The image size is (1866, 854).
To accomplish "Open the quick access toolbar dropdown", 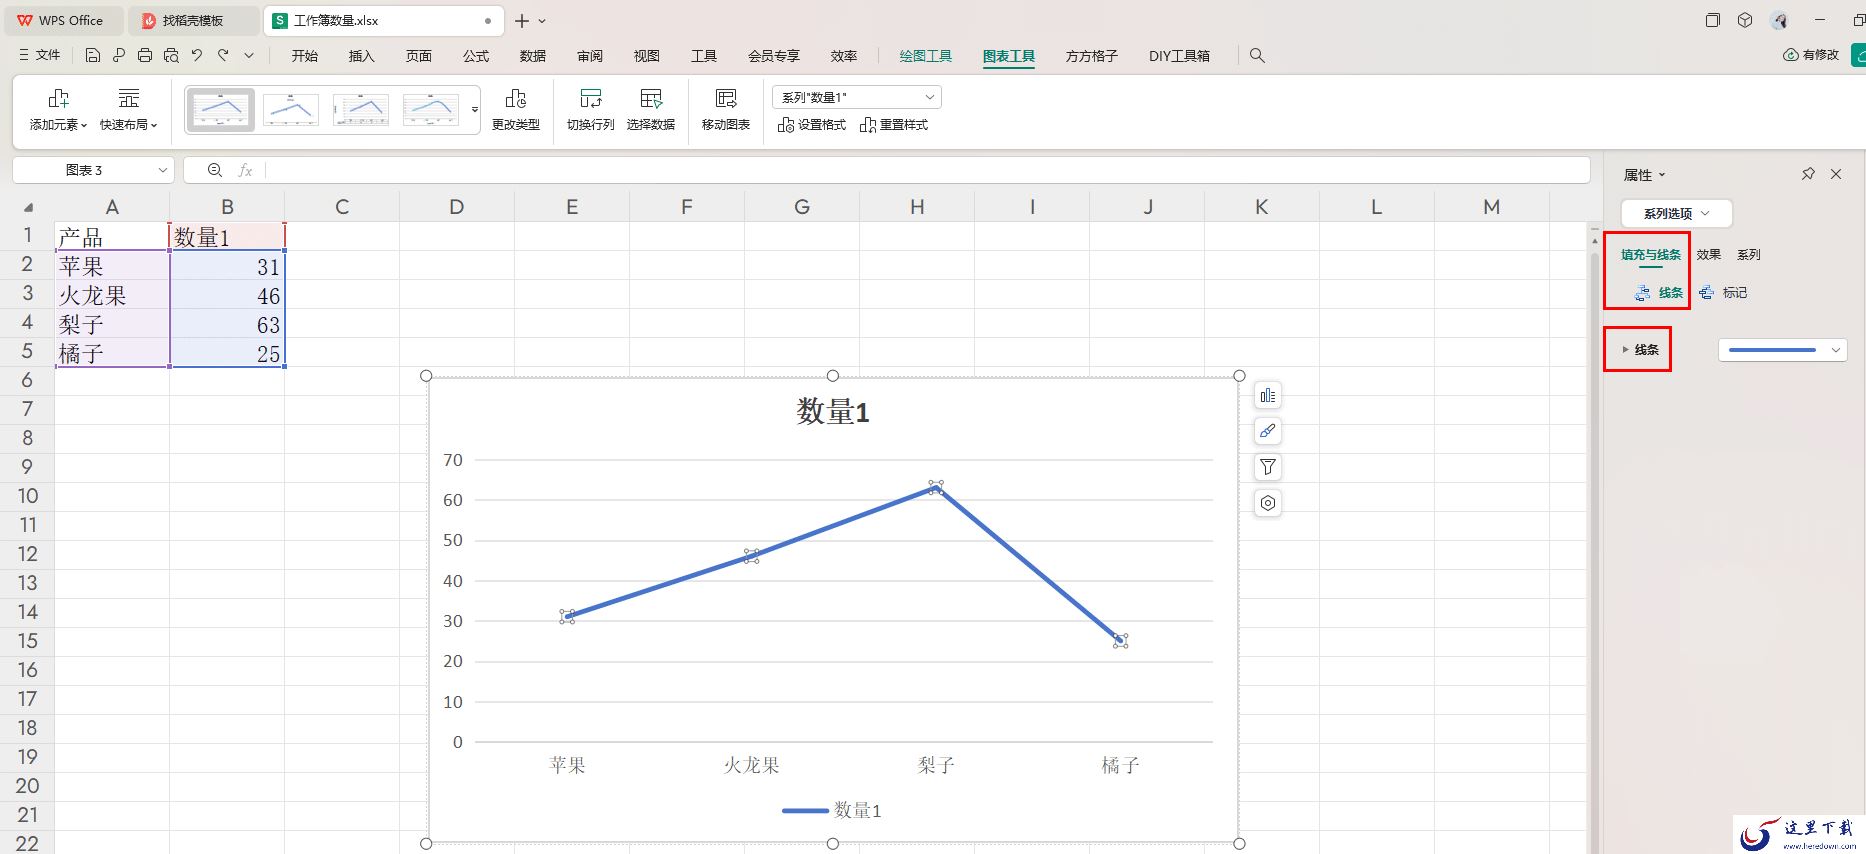I will point(249,56).
